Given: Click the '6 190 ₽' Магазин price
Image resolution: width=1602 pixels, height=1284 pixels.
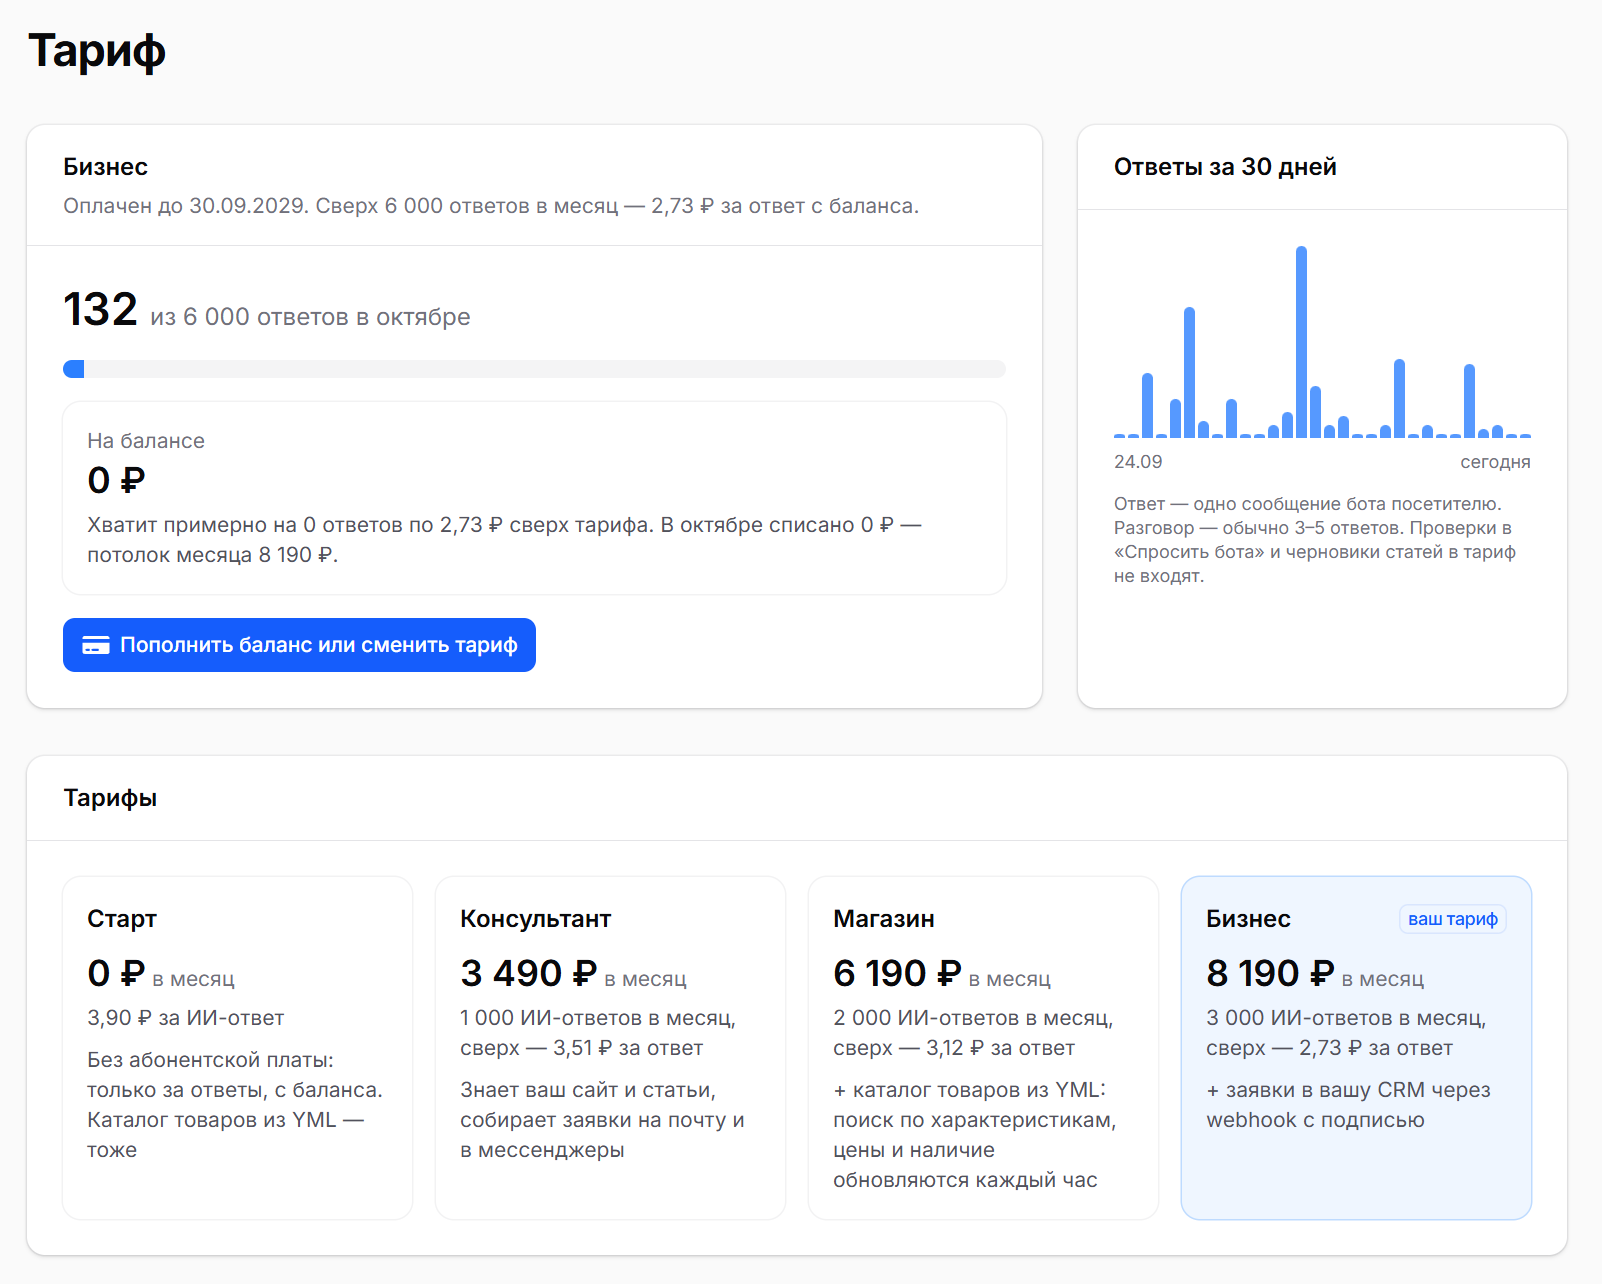Looking at the screenshot, I should tap(897, 973).
